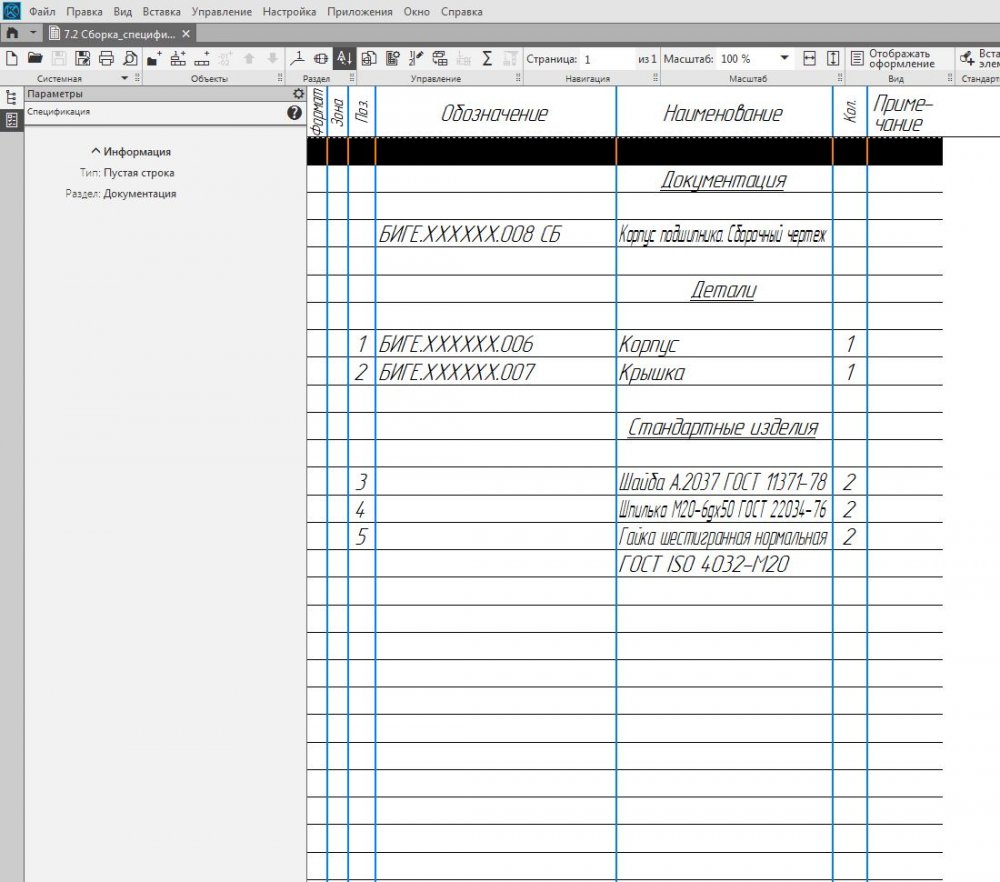Click the new document icon

tap(12, 59)
